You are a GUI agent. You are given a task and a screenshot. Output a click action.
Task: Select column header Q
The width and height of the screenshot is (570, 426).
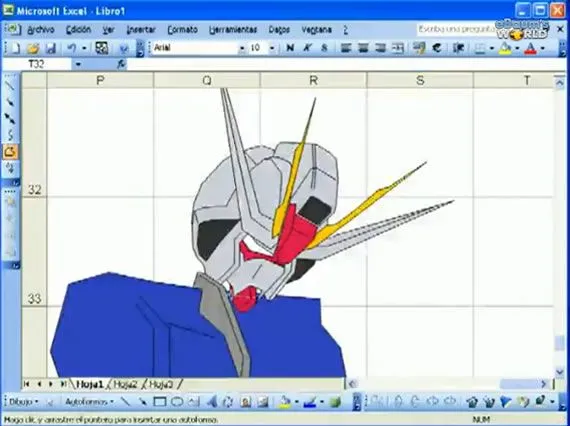206,80
